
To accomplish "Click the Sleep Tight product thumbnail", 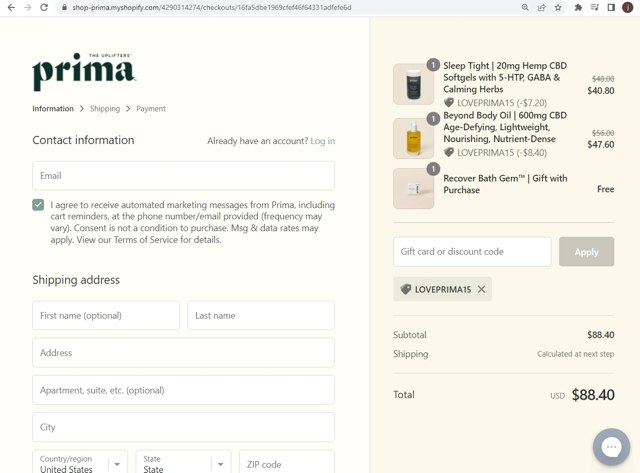I will tap(413, 84).
